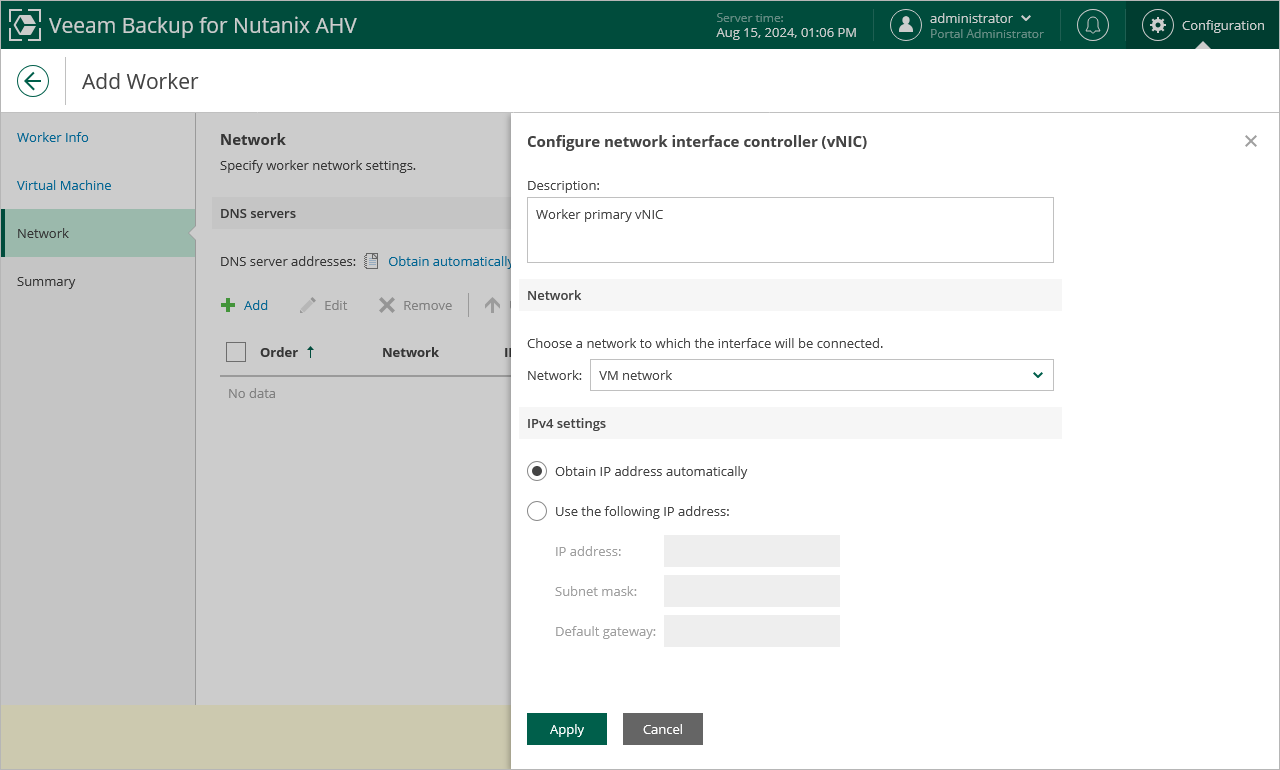This screenshot has width=1280, height=770.
Task: Click into the Description text box
Action: point(790,230)
